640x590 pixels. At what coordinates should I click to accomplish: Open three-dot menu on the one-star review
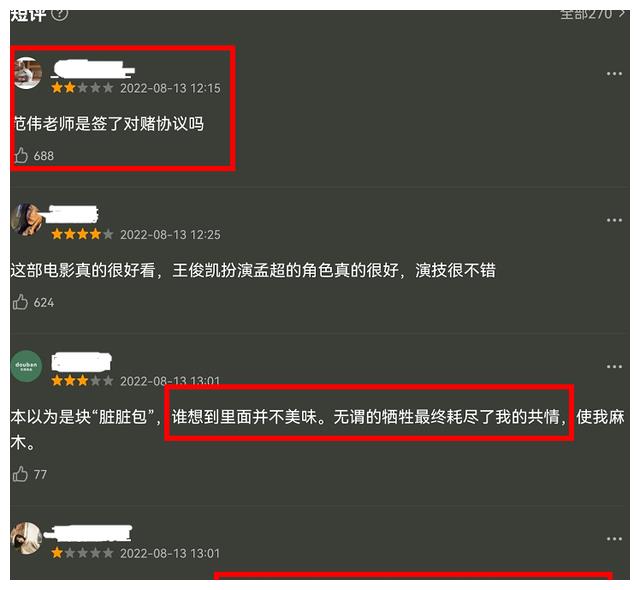pos(614,539)
